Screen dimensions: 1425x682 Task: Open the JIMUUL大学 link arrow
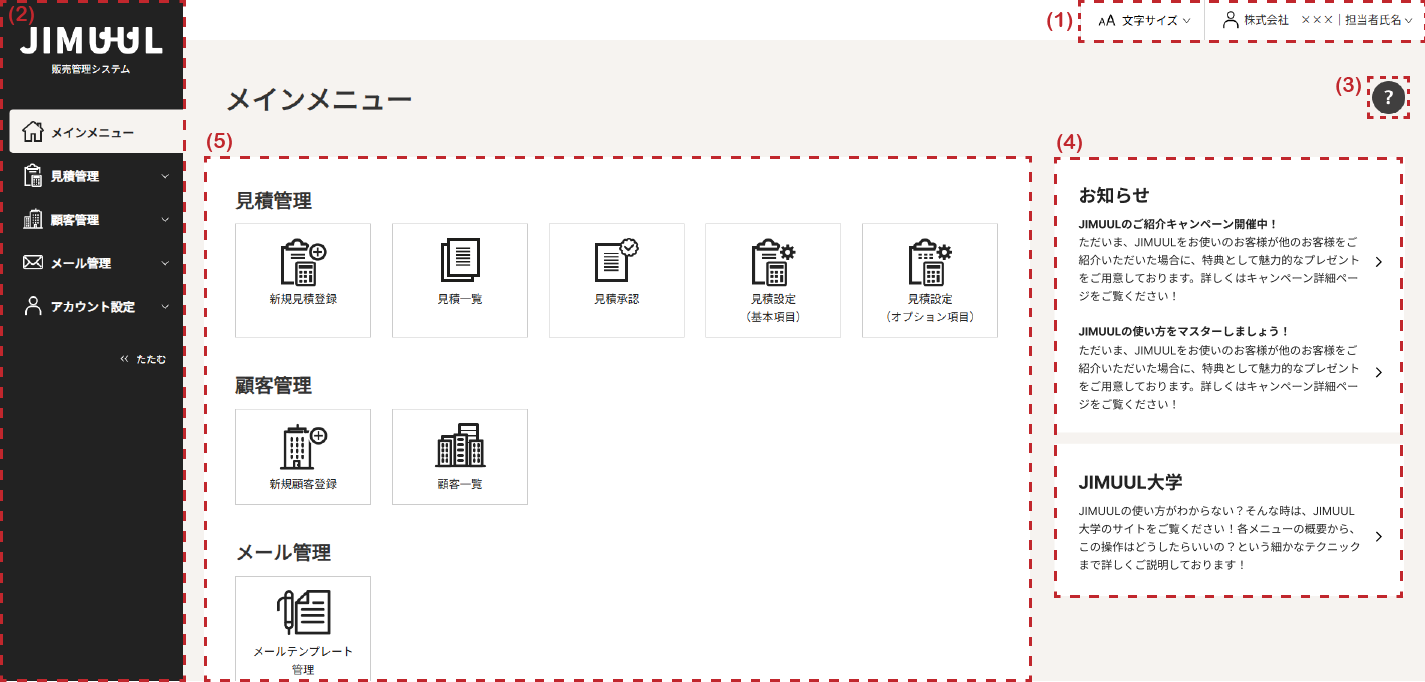(x=1378, y=536)
